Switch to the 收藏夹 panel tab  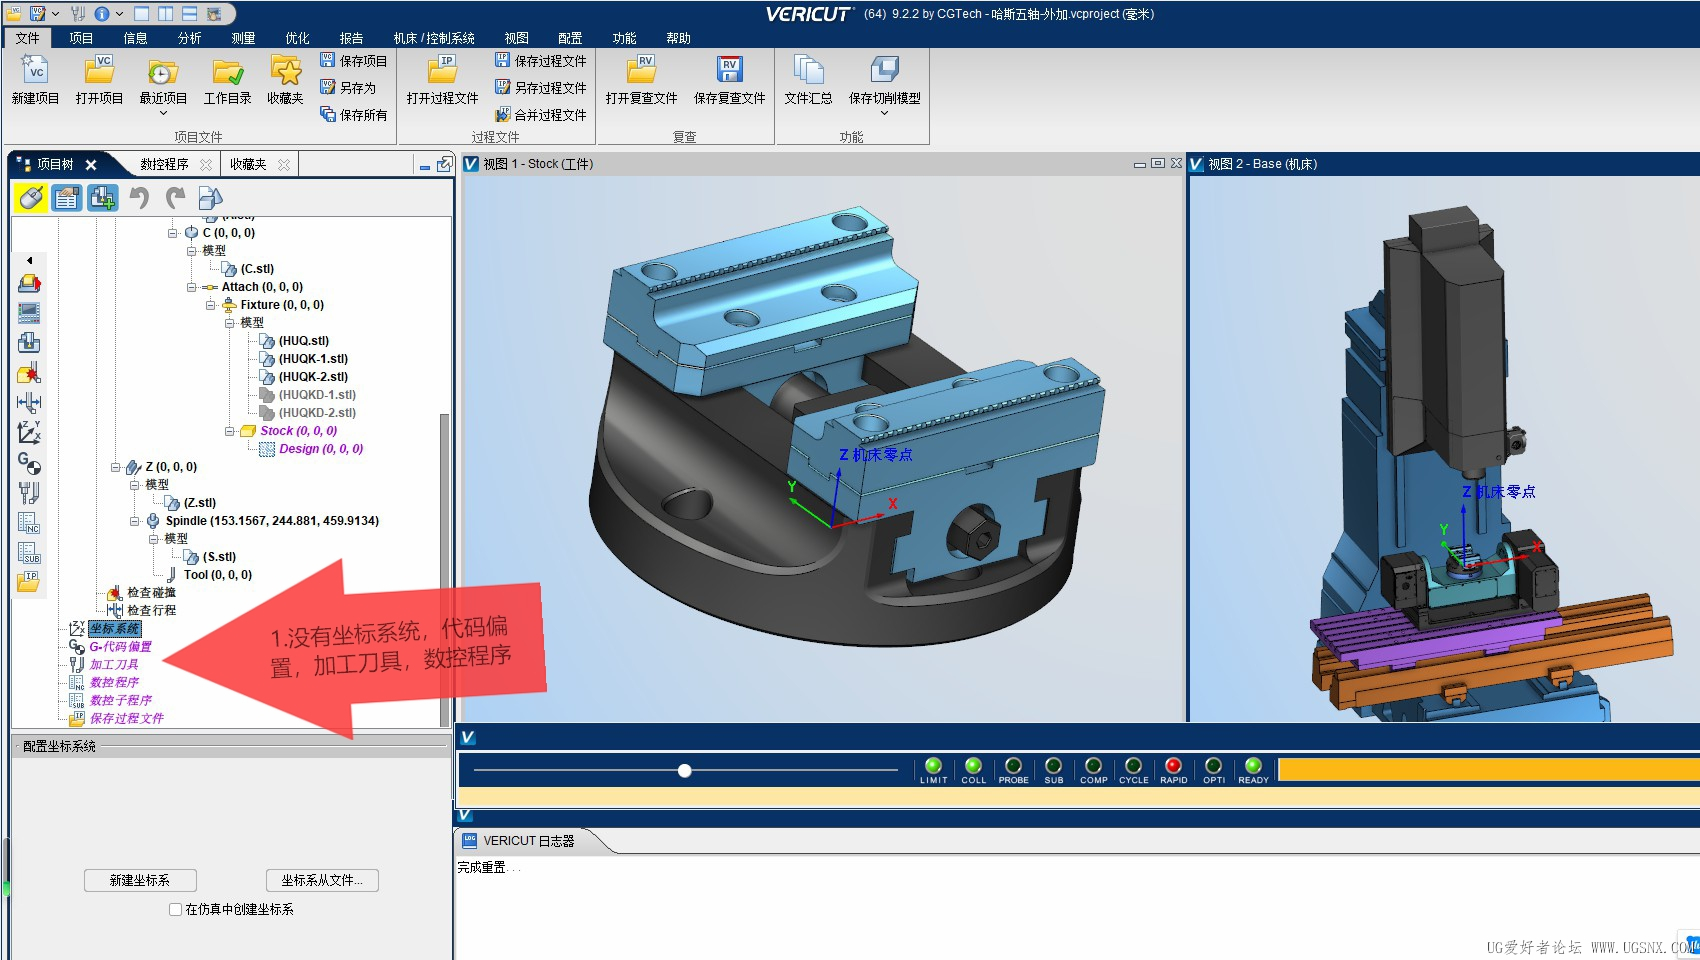tap(248, 164)
